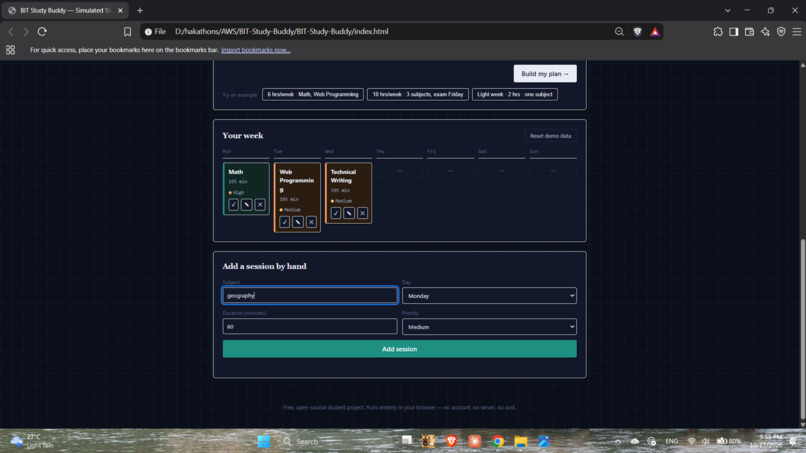The width and height of the screenshot is (806, 453).
Task: Click the Technical Writing card title
Action: pyautogui.click(x=343, y=176)
